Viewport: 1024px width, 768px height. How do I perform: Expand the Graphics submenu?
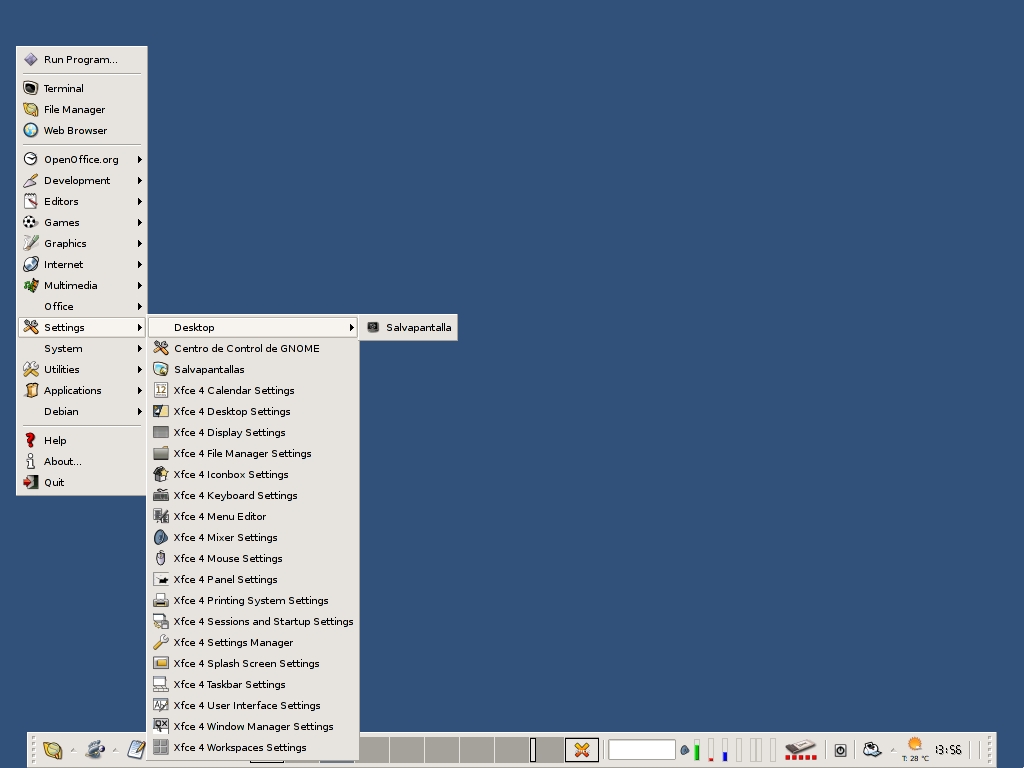click(x=82, y=243)
